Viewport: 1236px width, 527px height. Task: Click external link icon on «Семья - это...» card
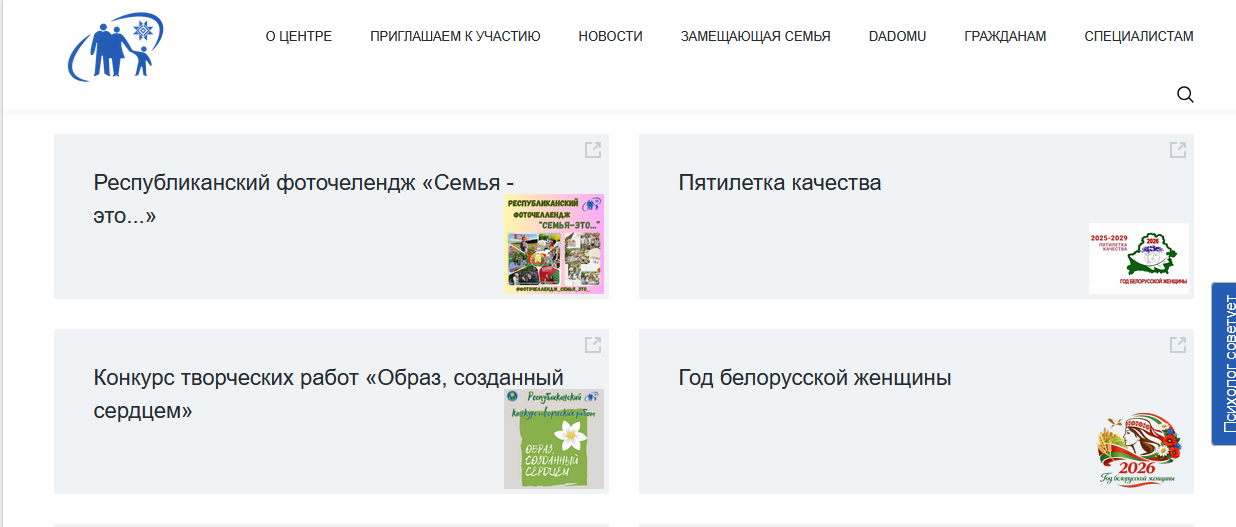(592, 150)
